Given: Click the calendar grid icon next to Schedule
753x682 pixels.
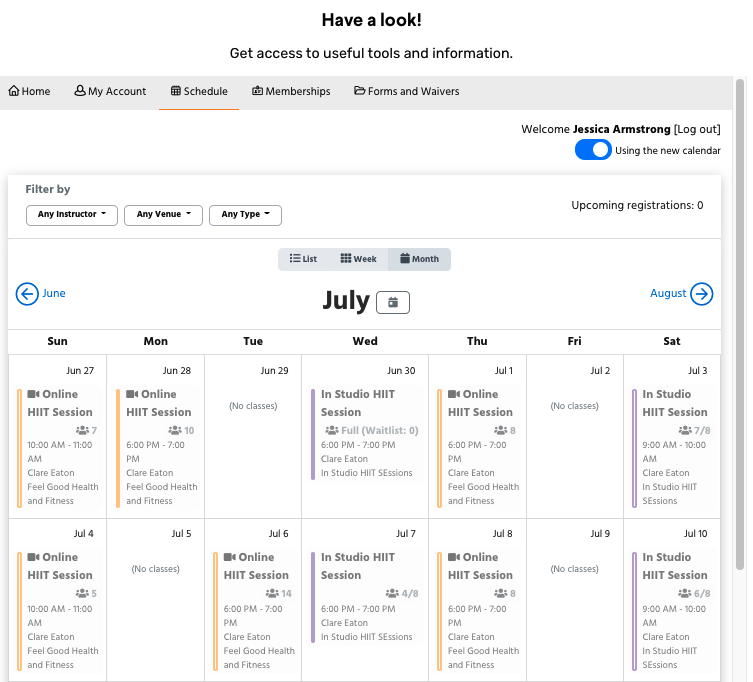Looking at the screenshot, I should [176, 91].
